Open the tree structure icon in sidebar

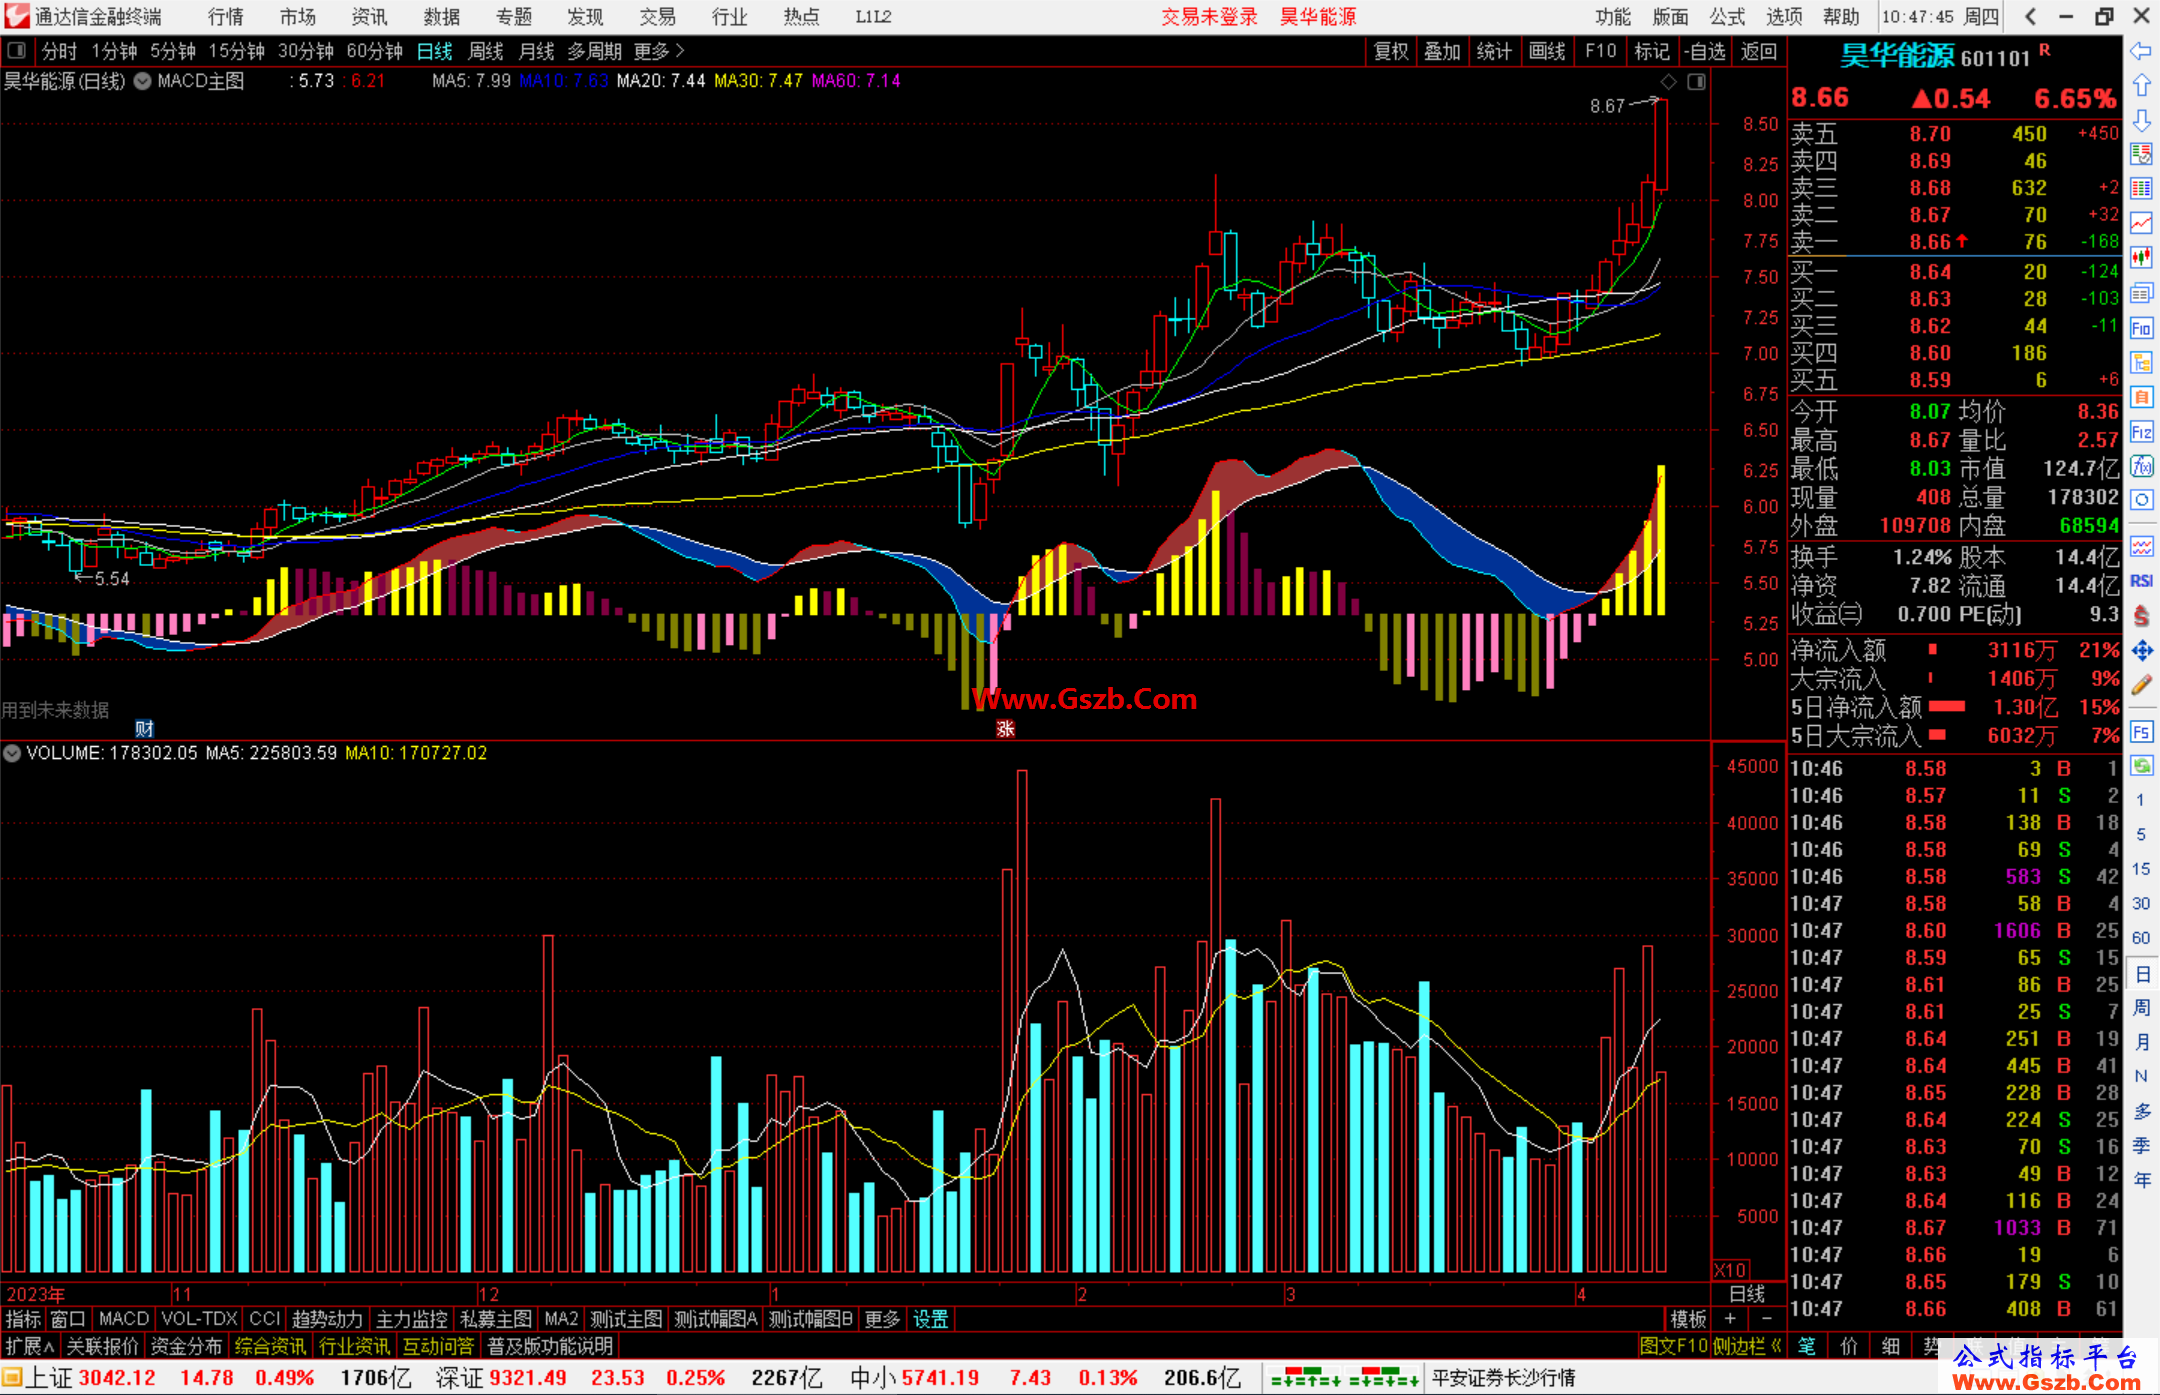pyautogui.click(x=2141, y=362)
